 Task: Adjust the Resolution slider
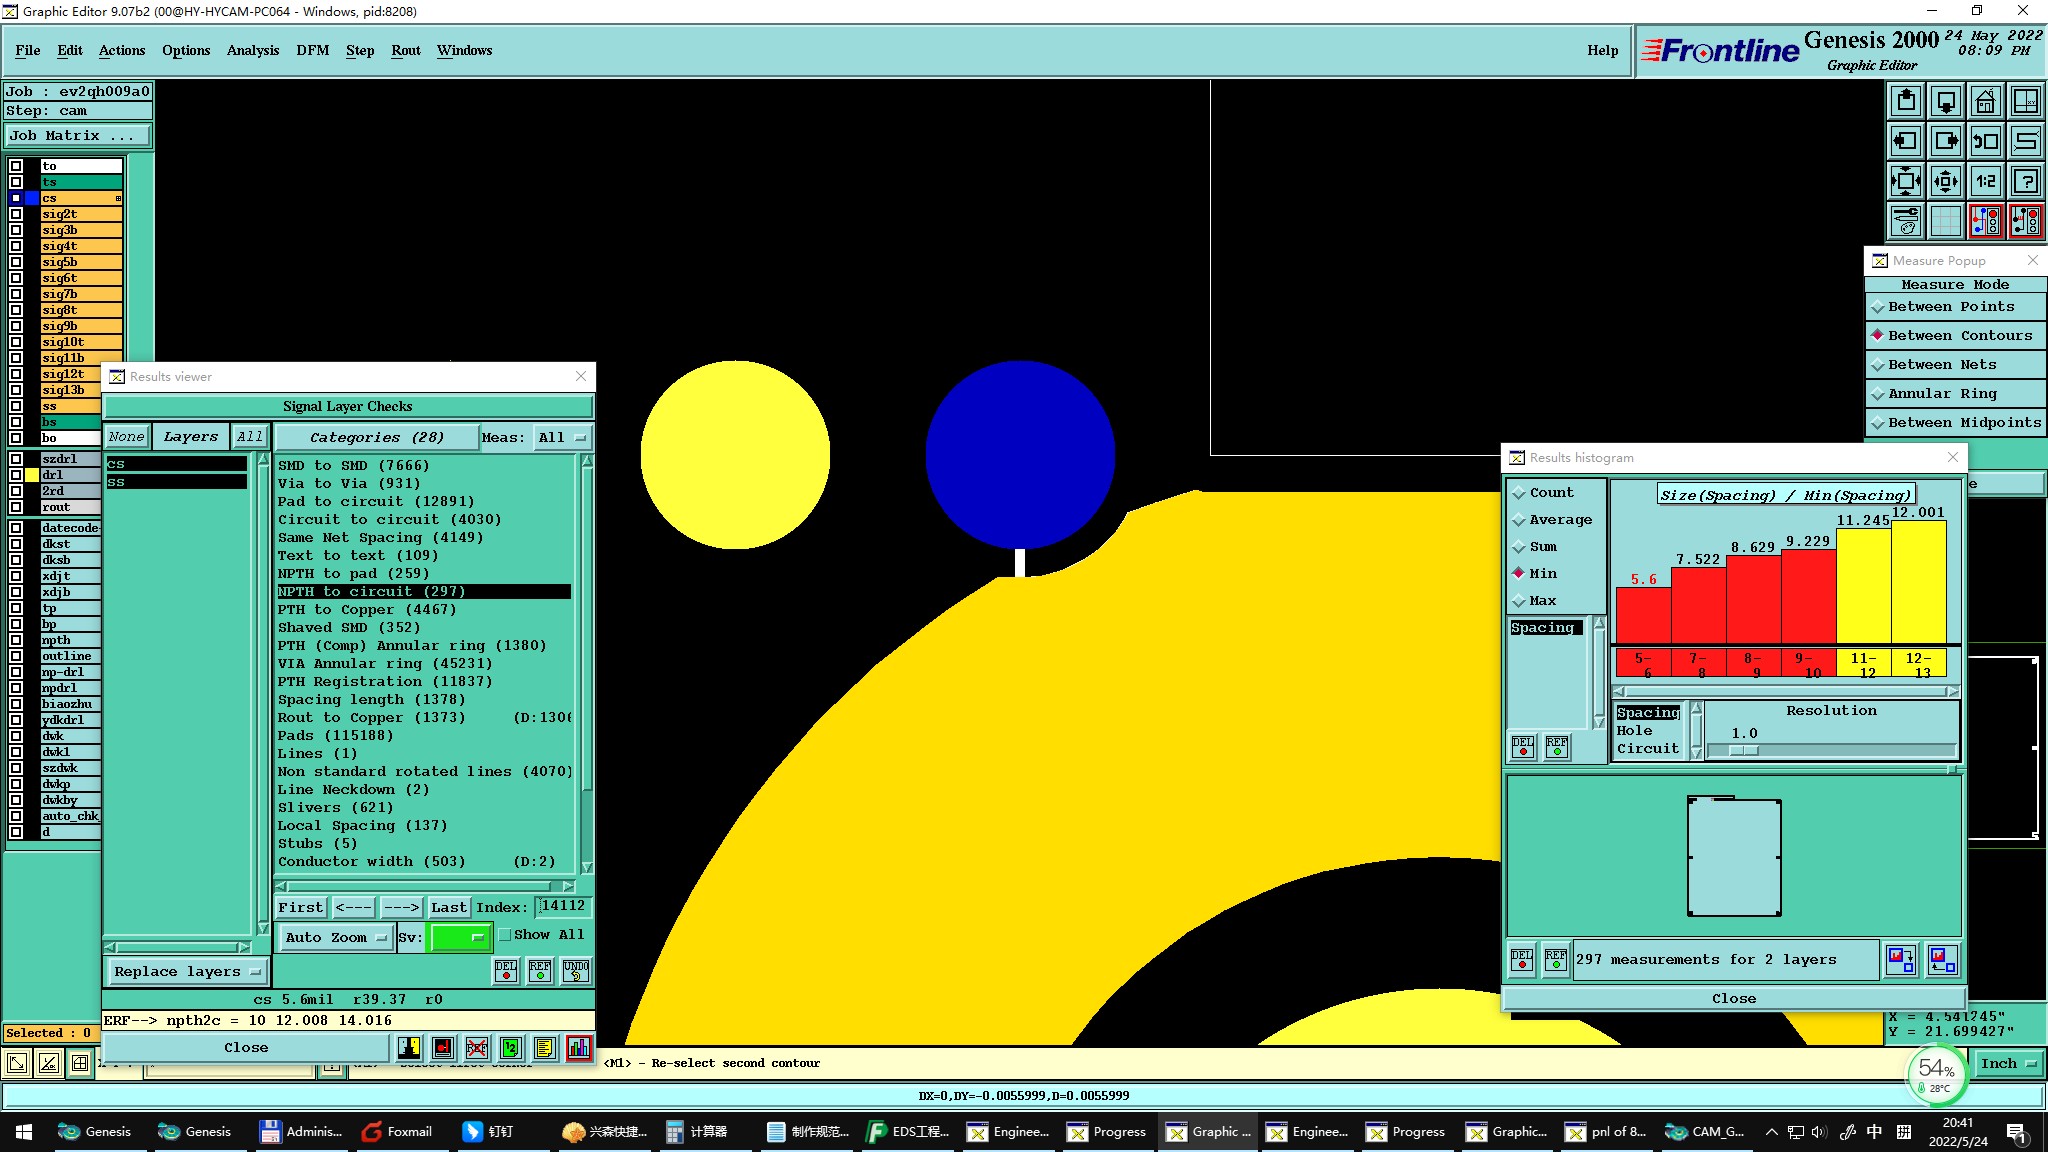coord(1743,750)
